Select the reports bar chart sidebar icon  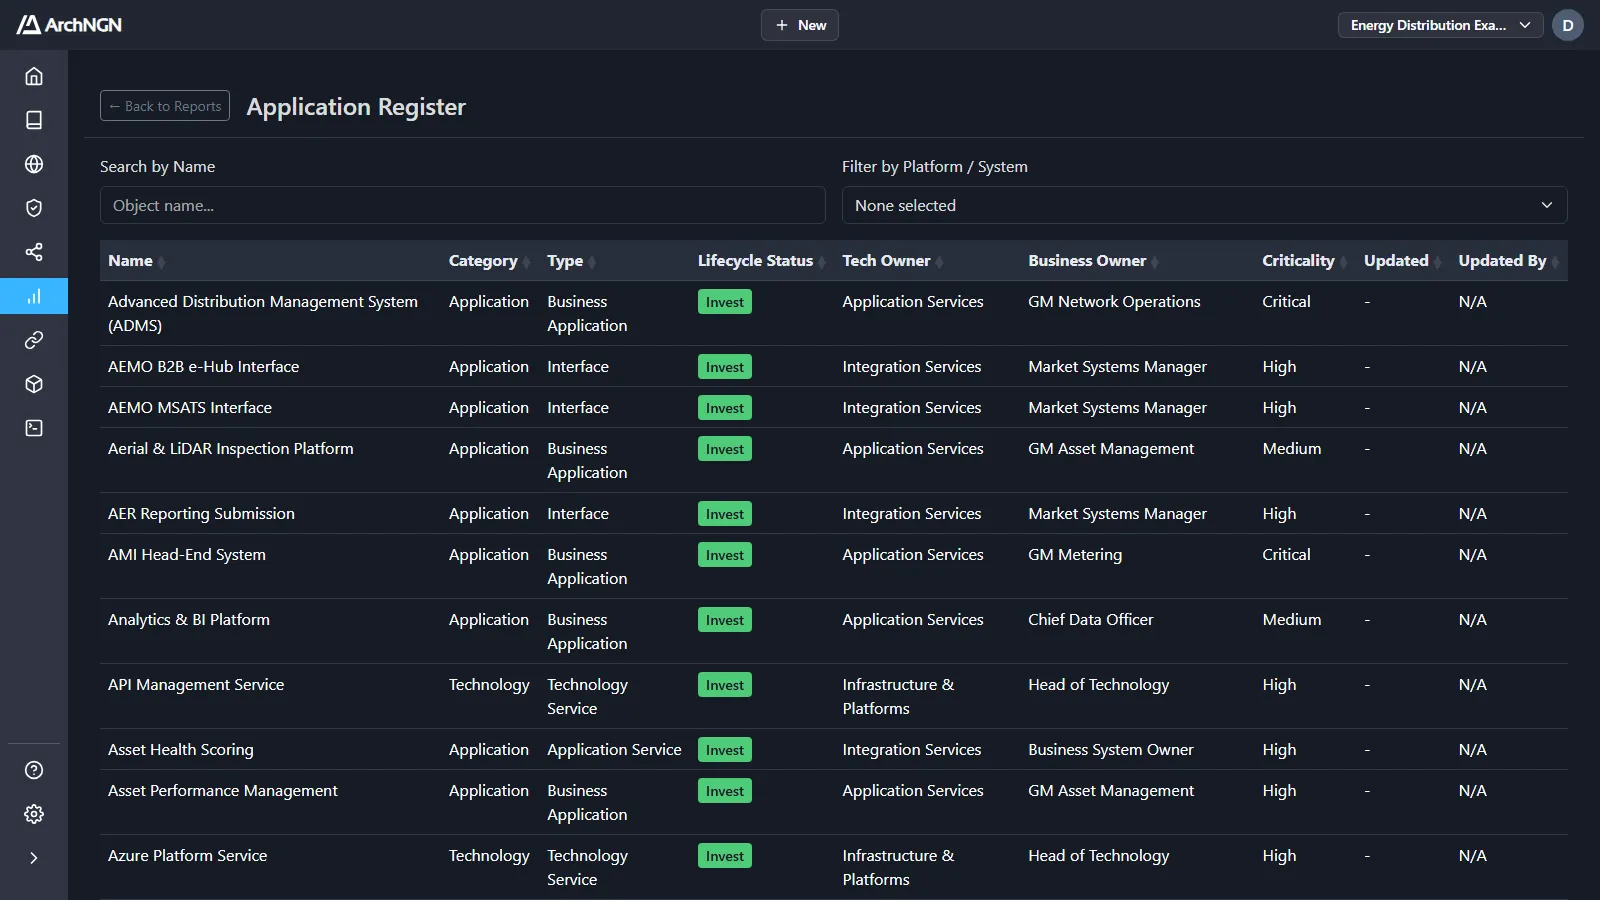click(x=34, y=296)
